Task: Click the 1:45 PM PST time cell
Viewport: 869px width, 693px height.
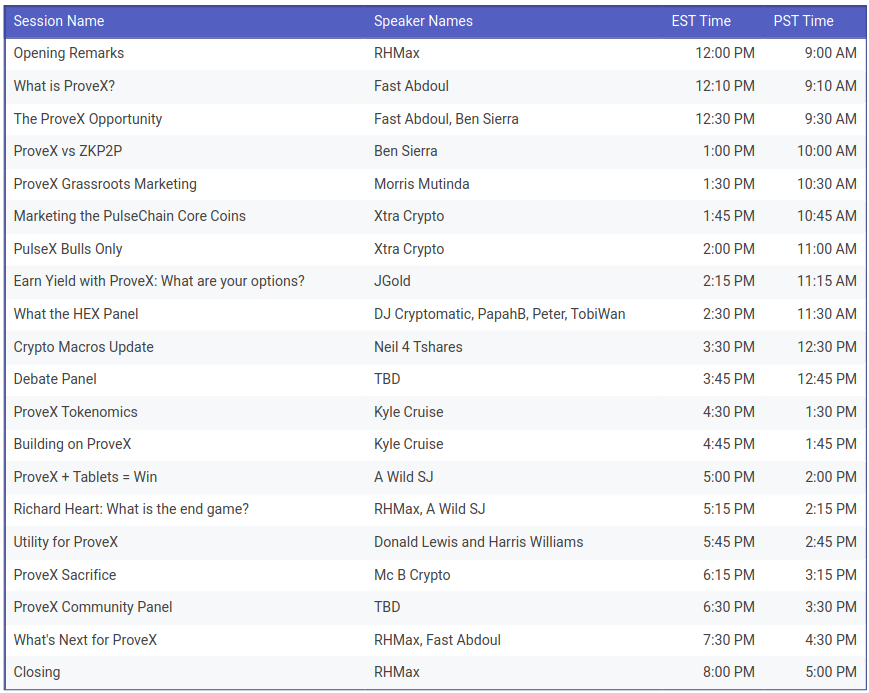Action: click(831, 444)
